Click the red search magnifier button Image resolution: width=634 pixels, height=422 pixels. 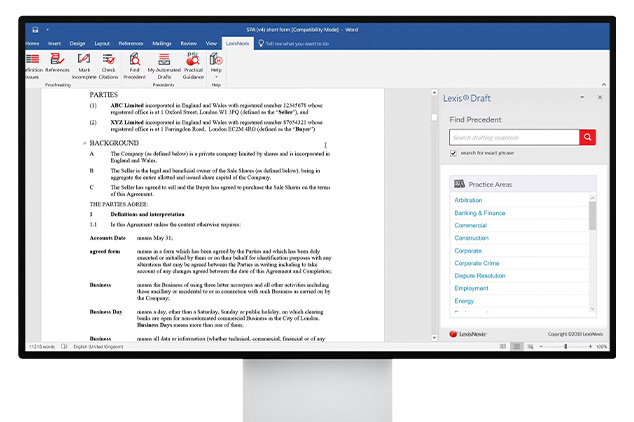coord(588,137)
